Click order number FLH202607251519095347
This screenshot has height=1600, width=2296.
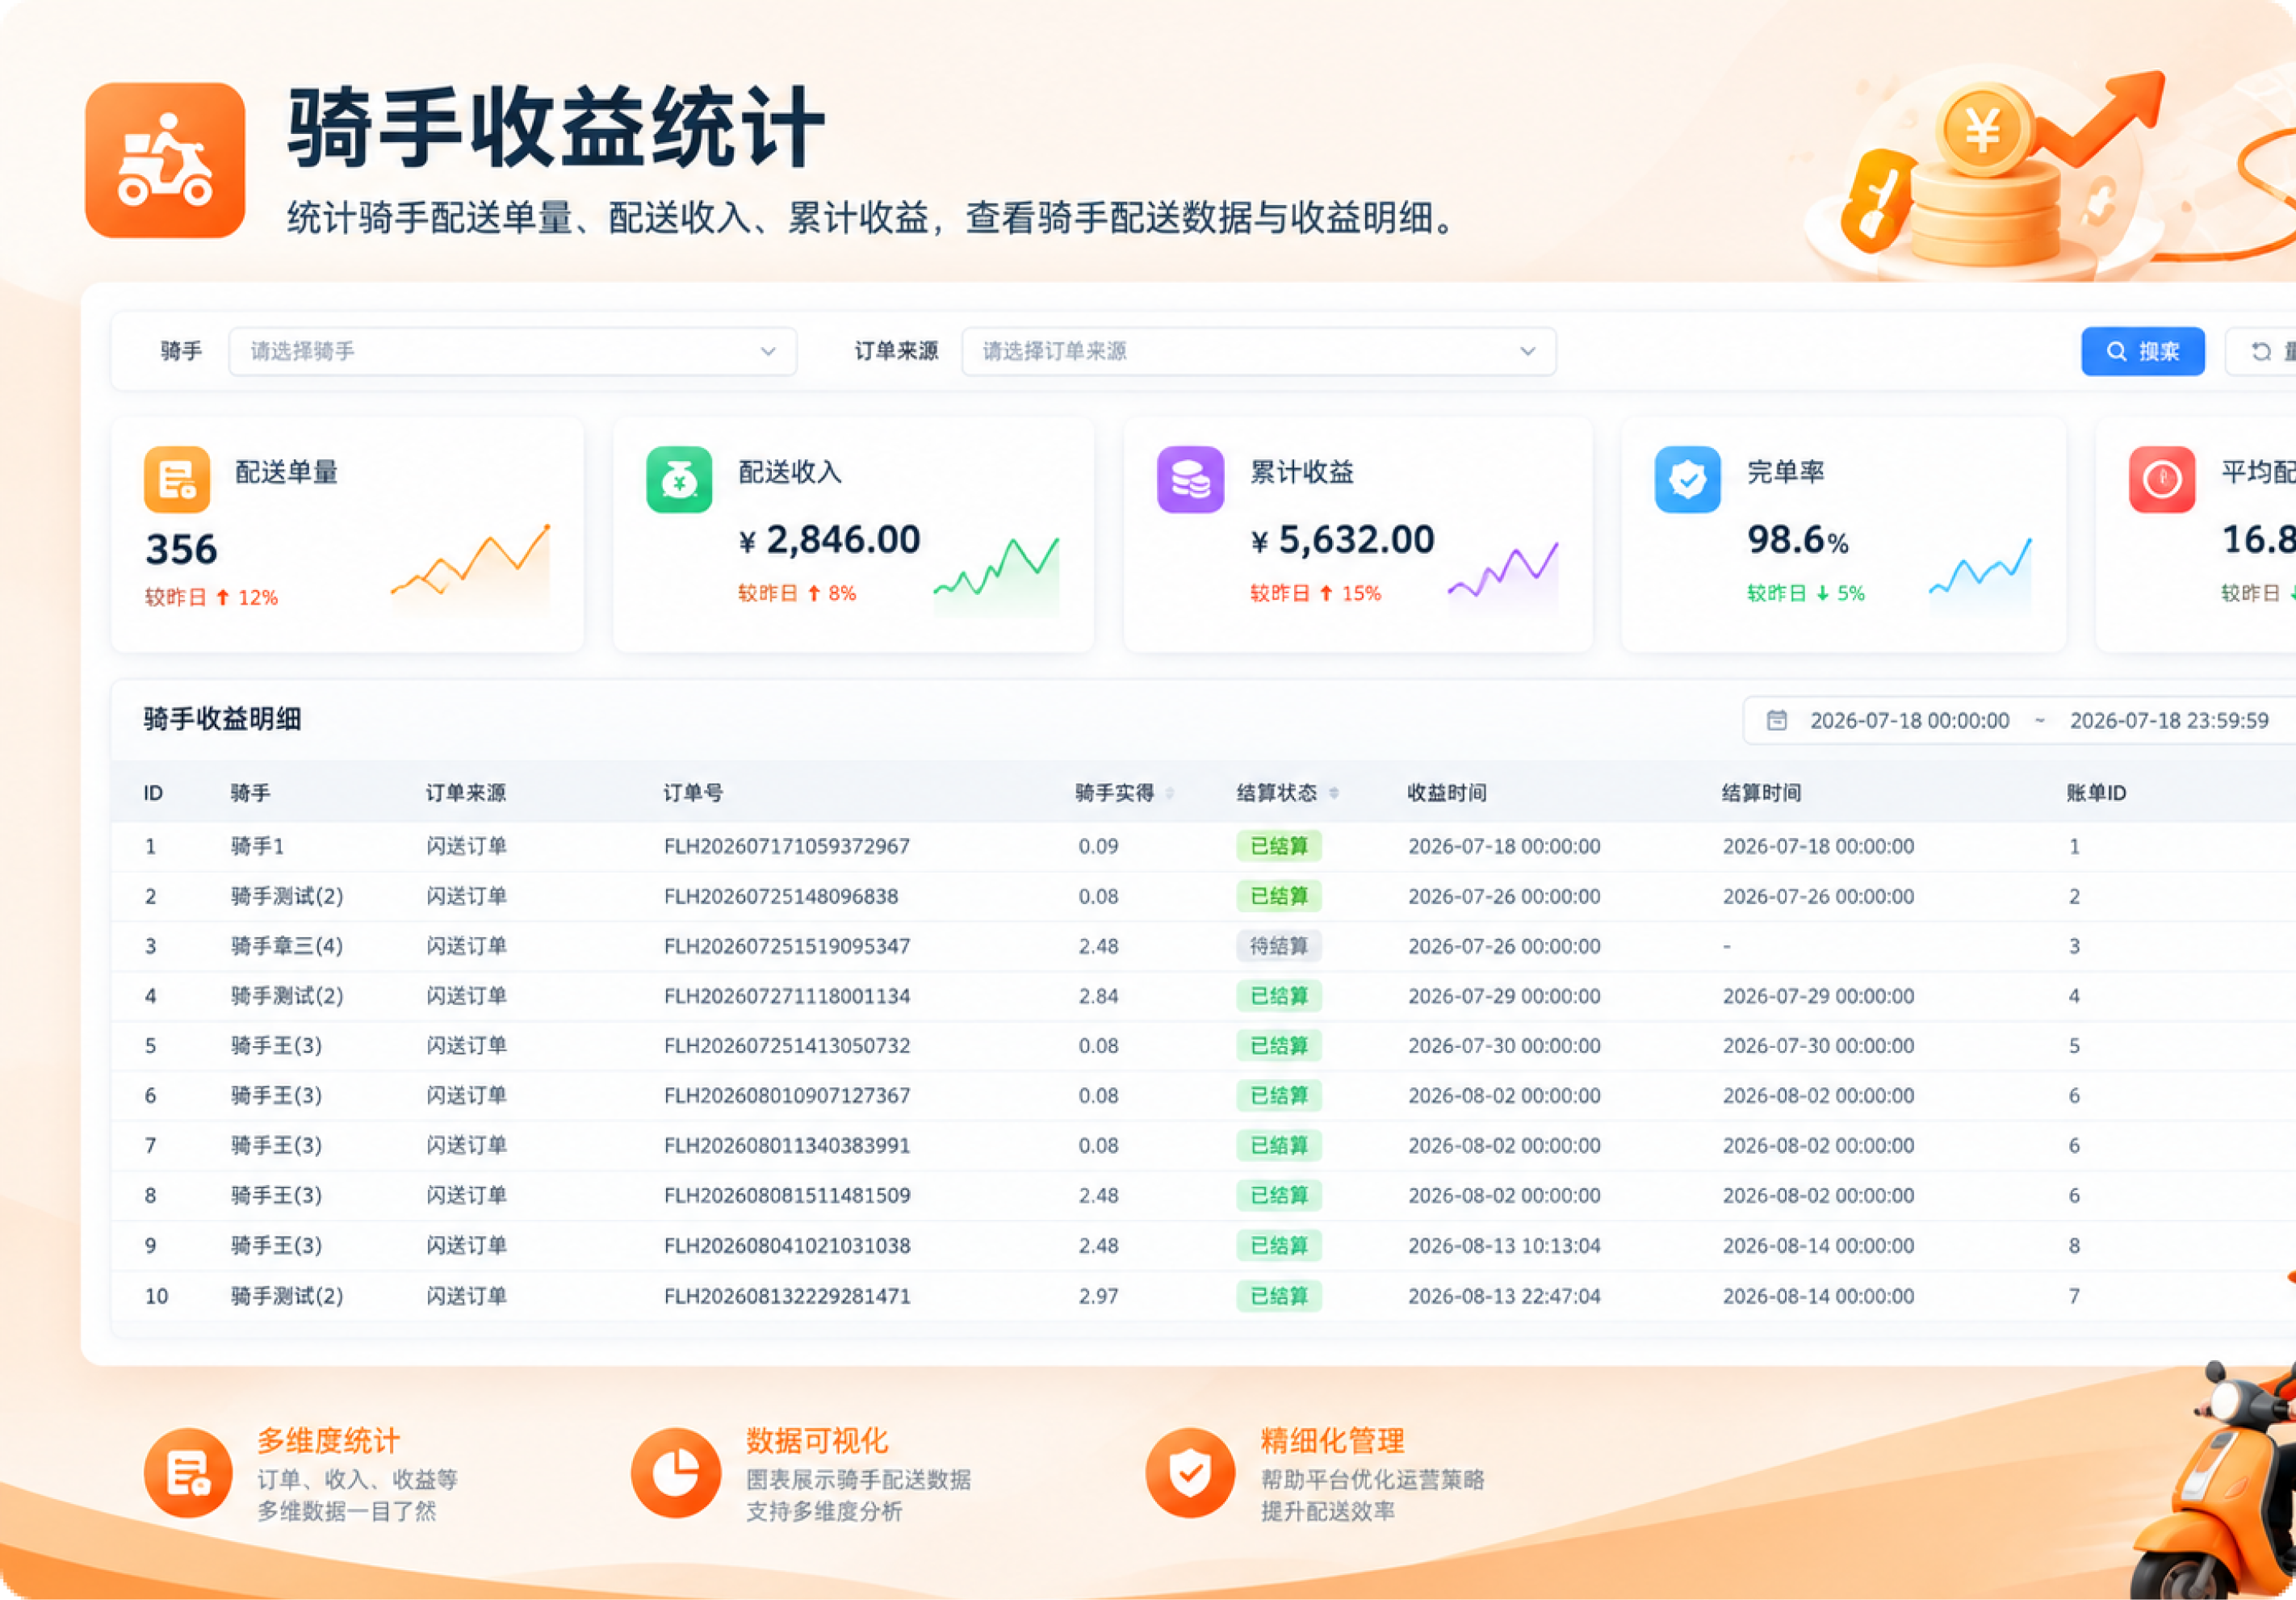click(x=787, y=946)
